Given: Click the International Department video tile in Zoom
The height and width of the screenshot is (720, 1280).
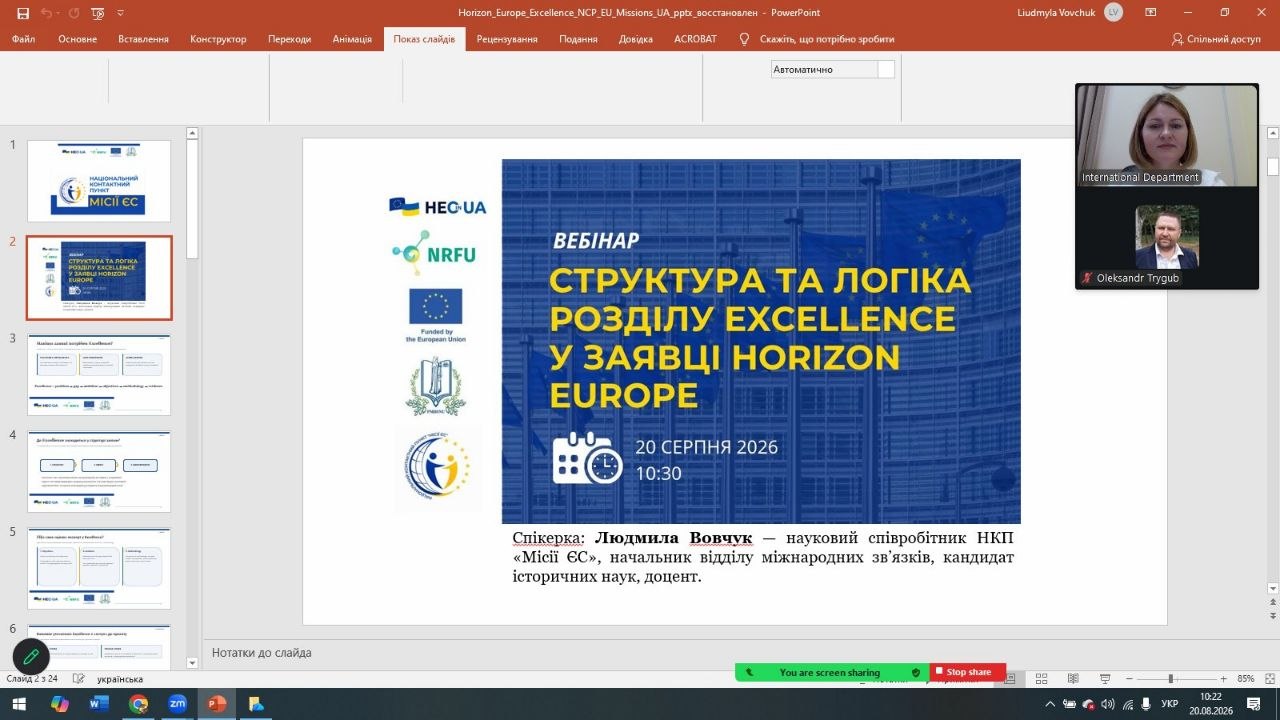Looking at the screenshot, I should click(1167, 135).
